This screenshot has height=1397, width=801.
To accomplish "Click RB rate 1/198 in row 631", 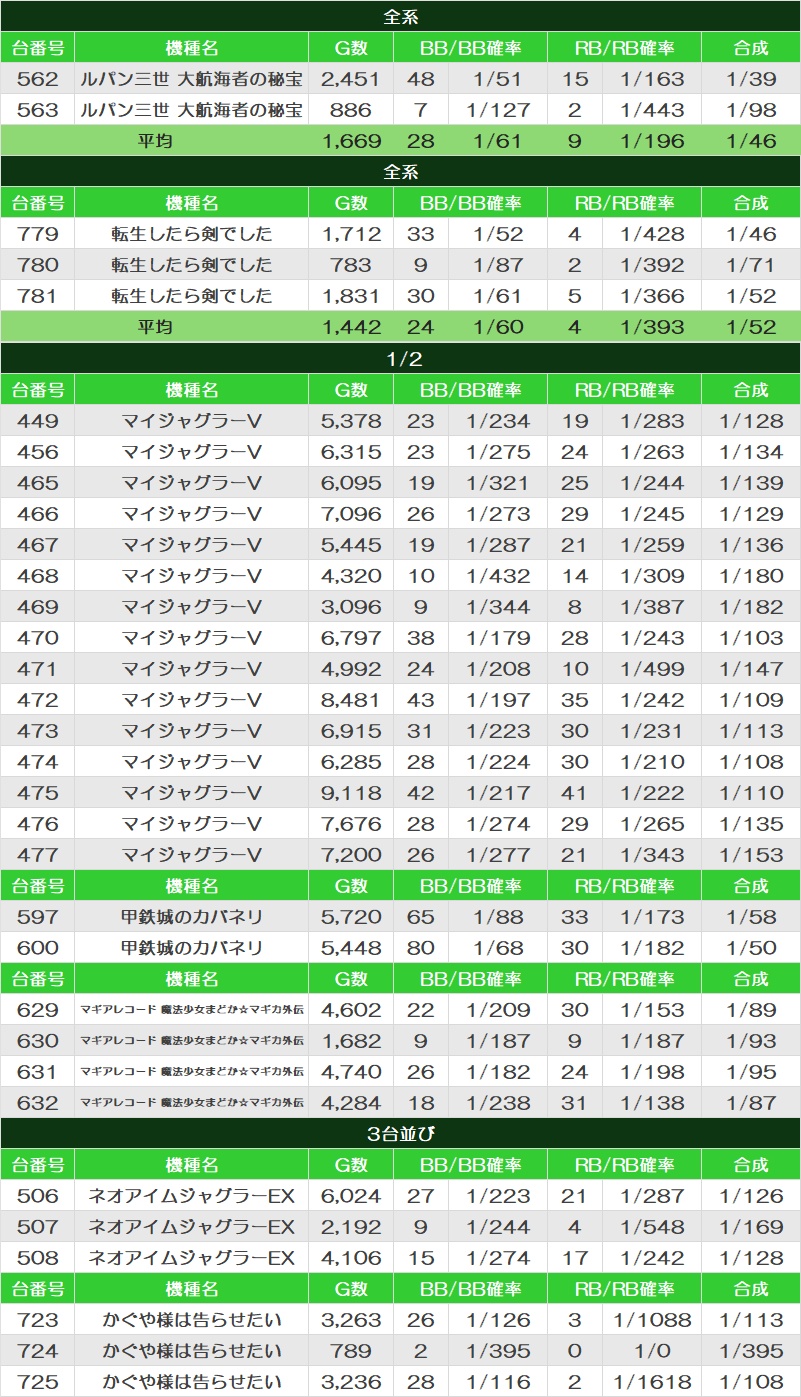I will (652, 1072).
